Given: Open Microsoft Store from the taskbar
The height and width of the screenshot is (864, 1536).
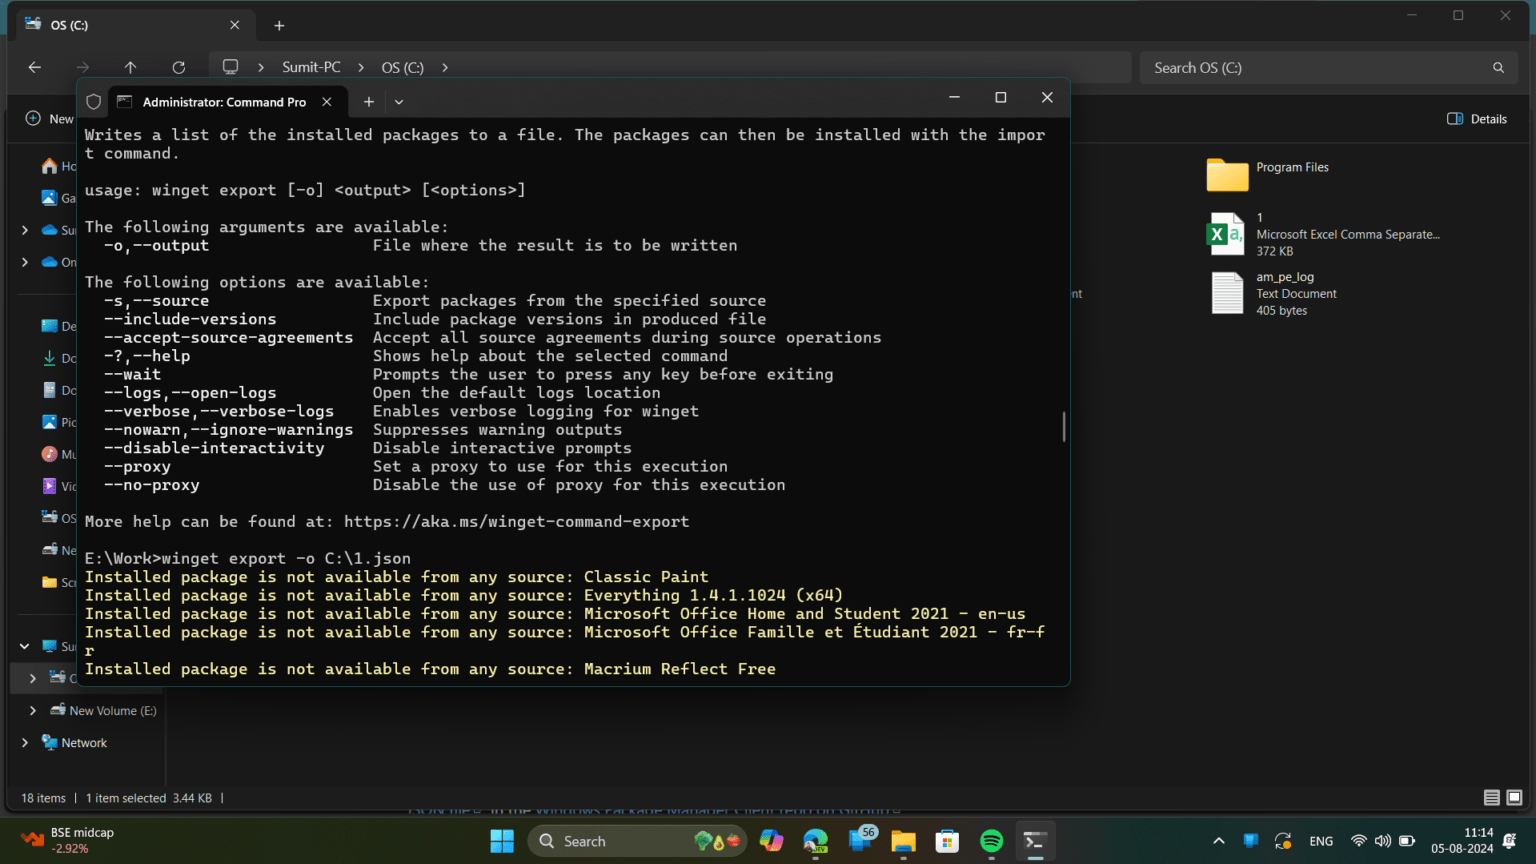Looking at the screenshot, I should (946, 841).
